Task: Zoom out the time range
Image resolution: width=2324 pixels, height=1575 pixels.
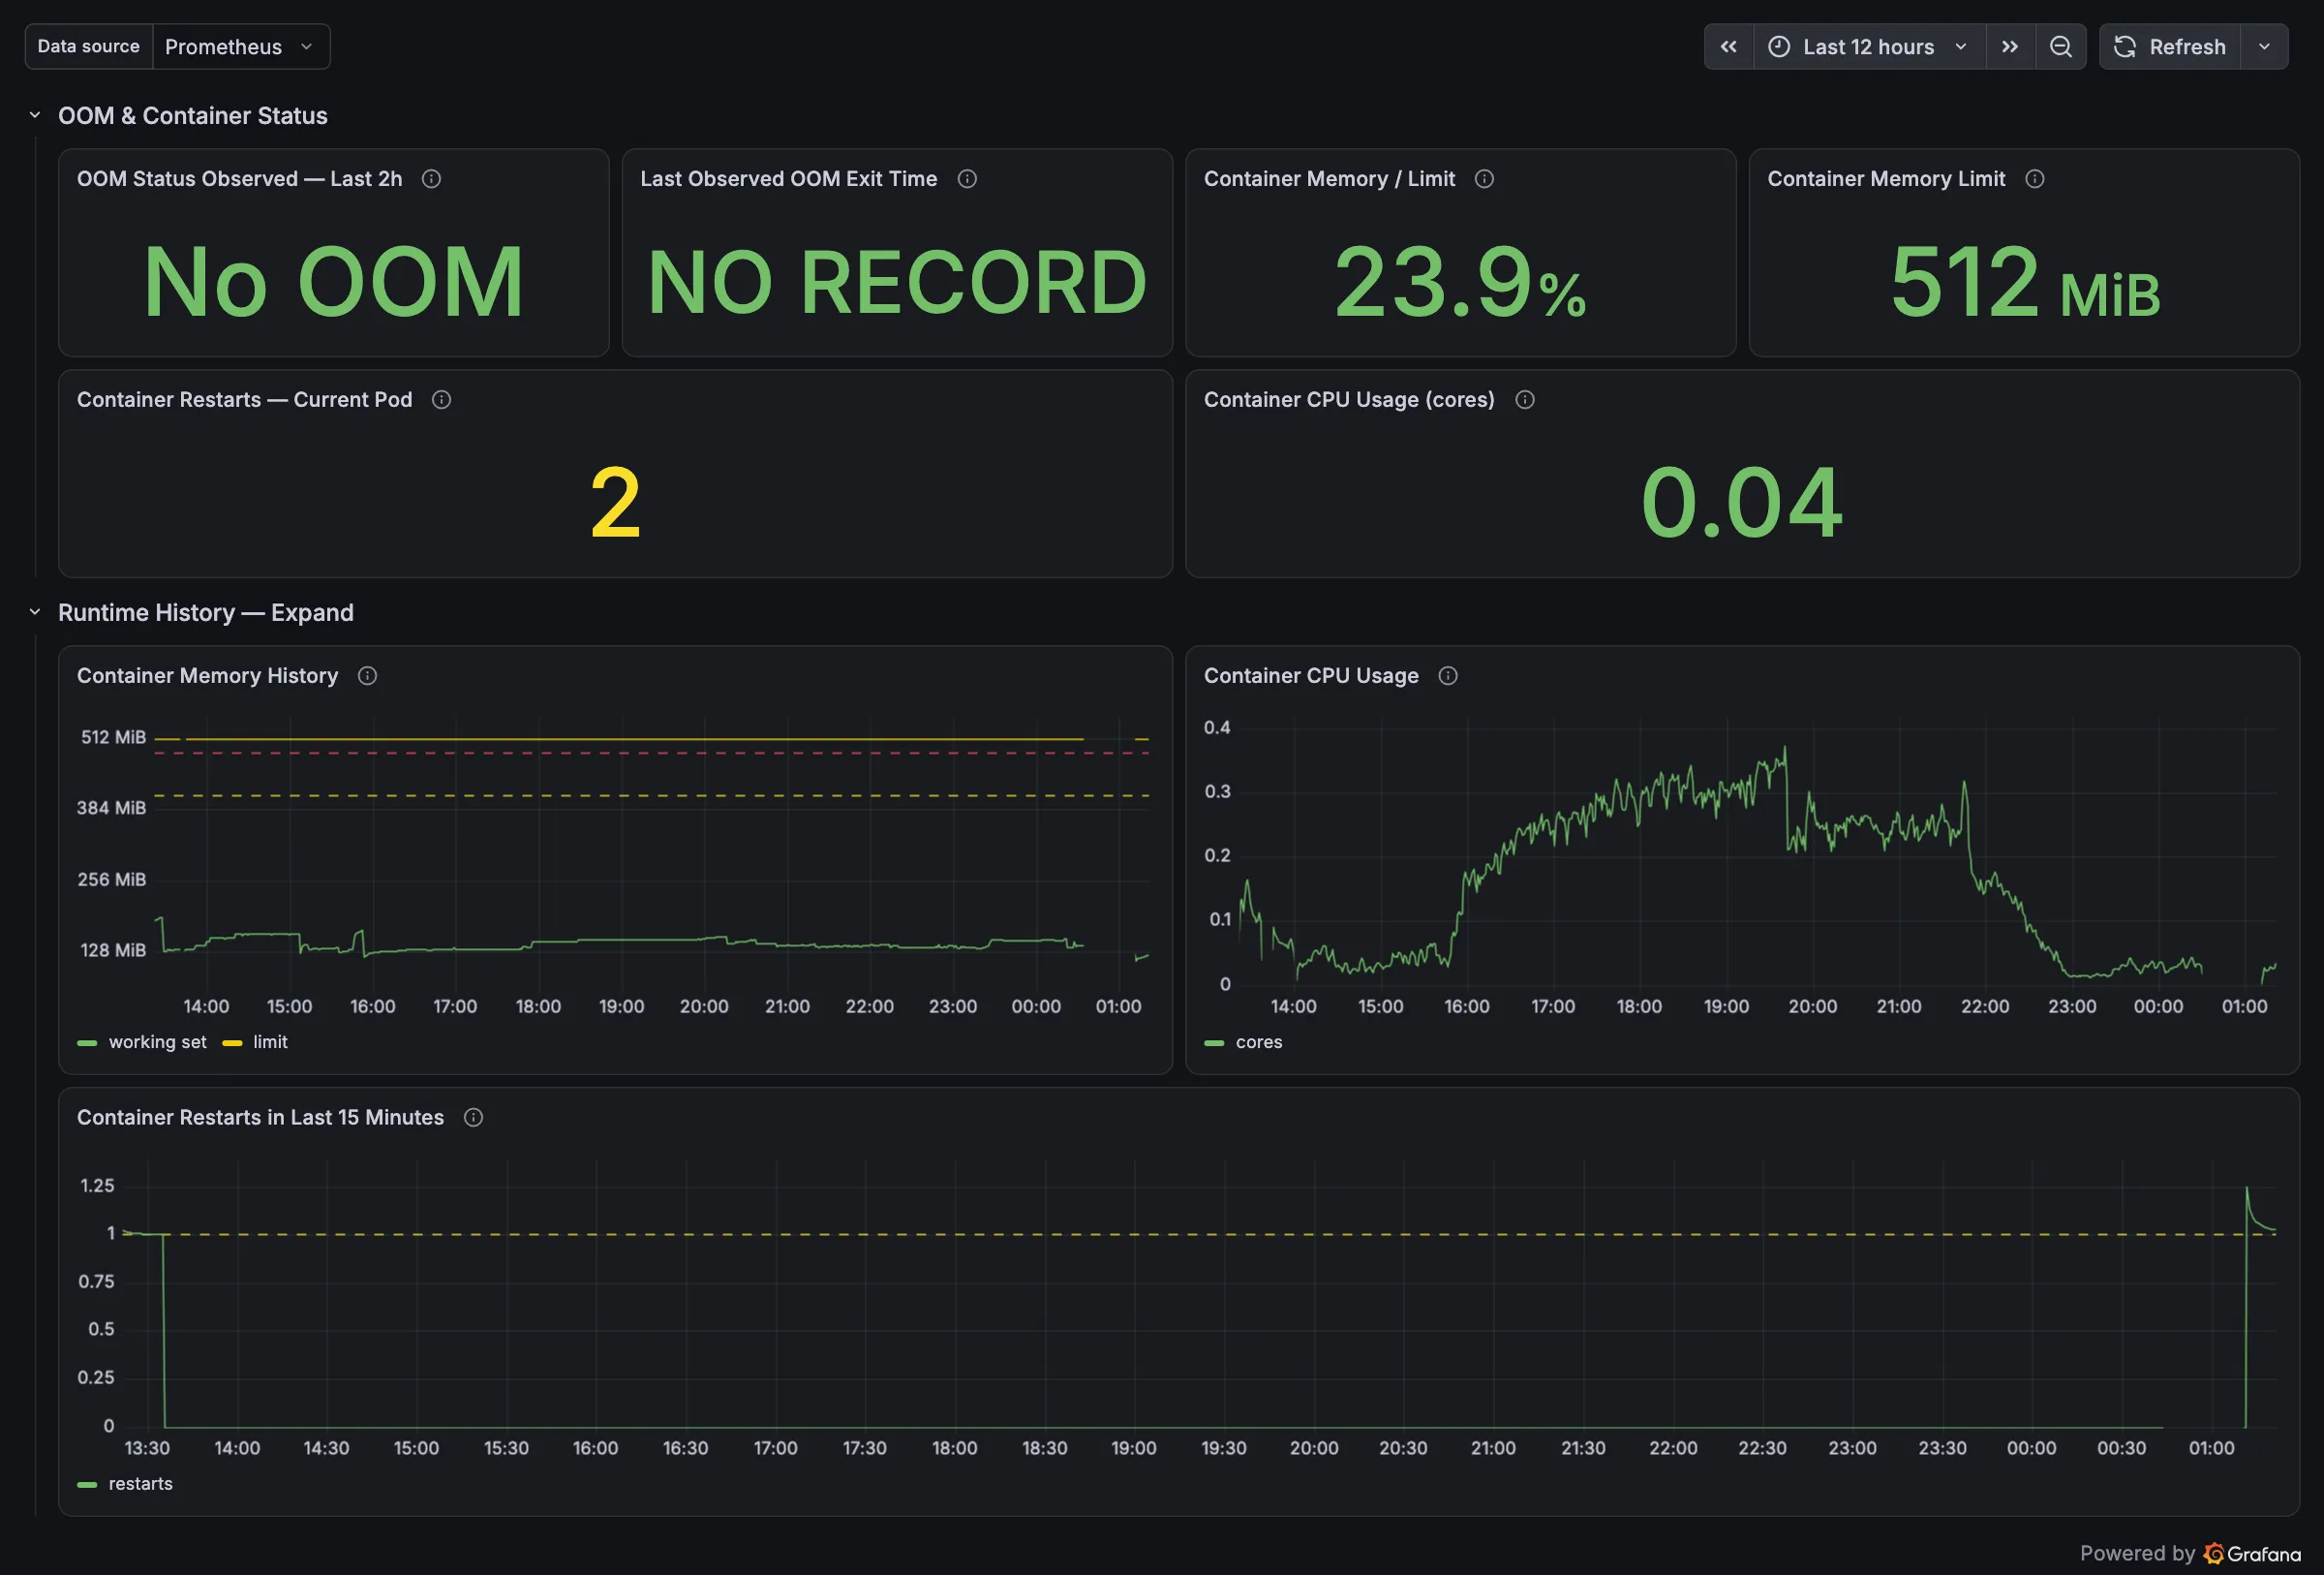Action: coord(2061,47)
